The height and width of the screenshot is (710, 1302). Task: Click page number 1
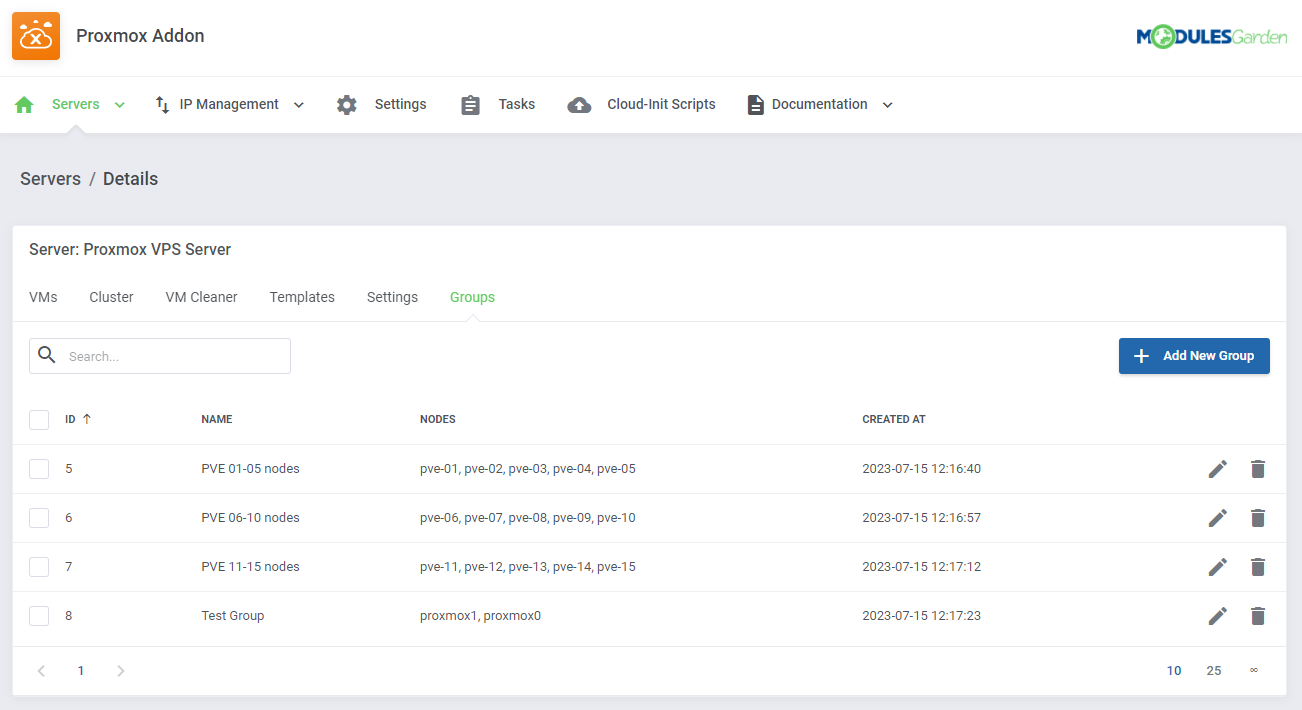[x=81, y=671]
